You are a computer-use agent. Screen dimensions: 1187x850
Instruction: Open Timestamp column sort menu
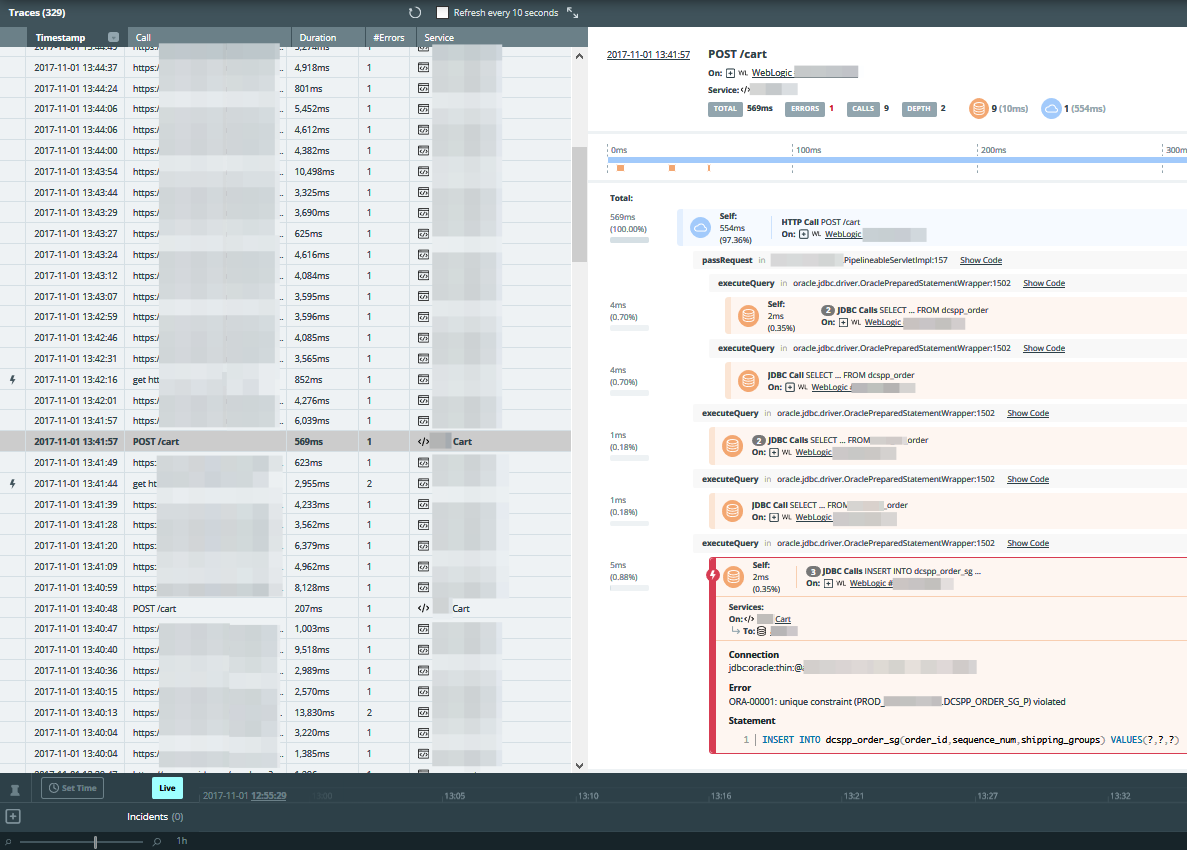pyautogui.click(x=114, y=37)
